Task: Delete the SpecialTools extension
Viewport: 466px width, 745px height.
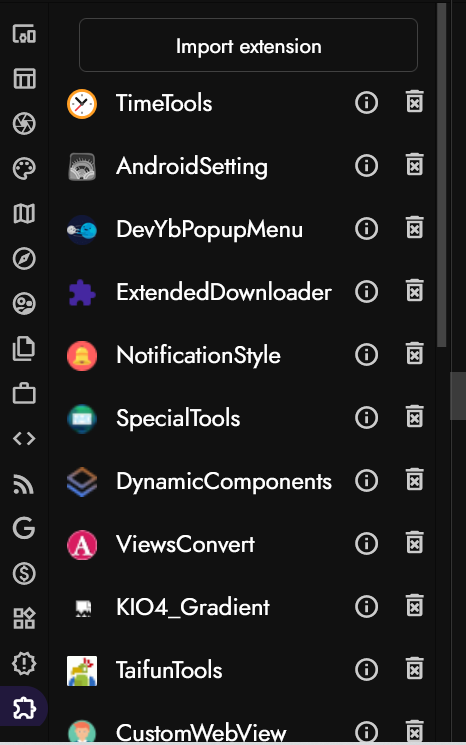Action: click(415, 417)
